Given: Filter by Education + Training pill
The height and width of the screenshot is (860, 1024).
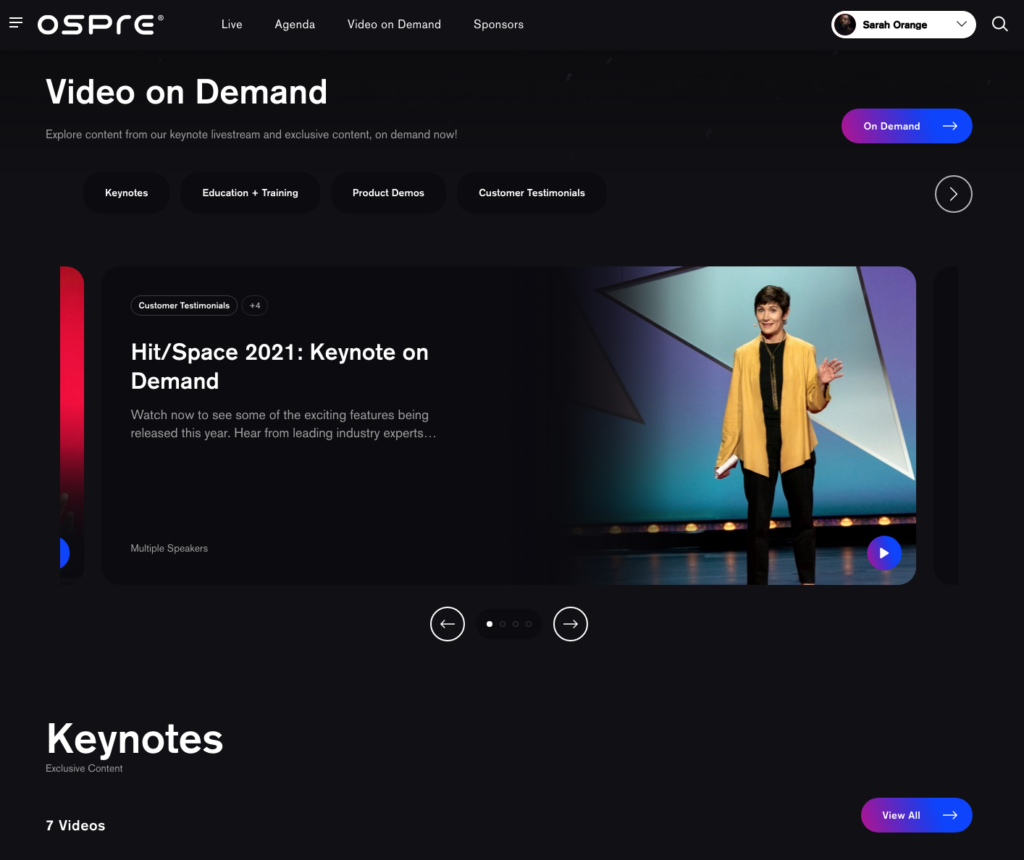Looking at the screenshot, I should [250, 193].
